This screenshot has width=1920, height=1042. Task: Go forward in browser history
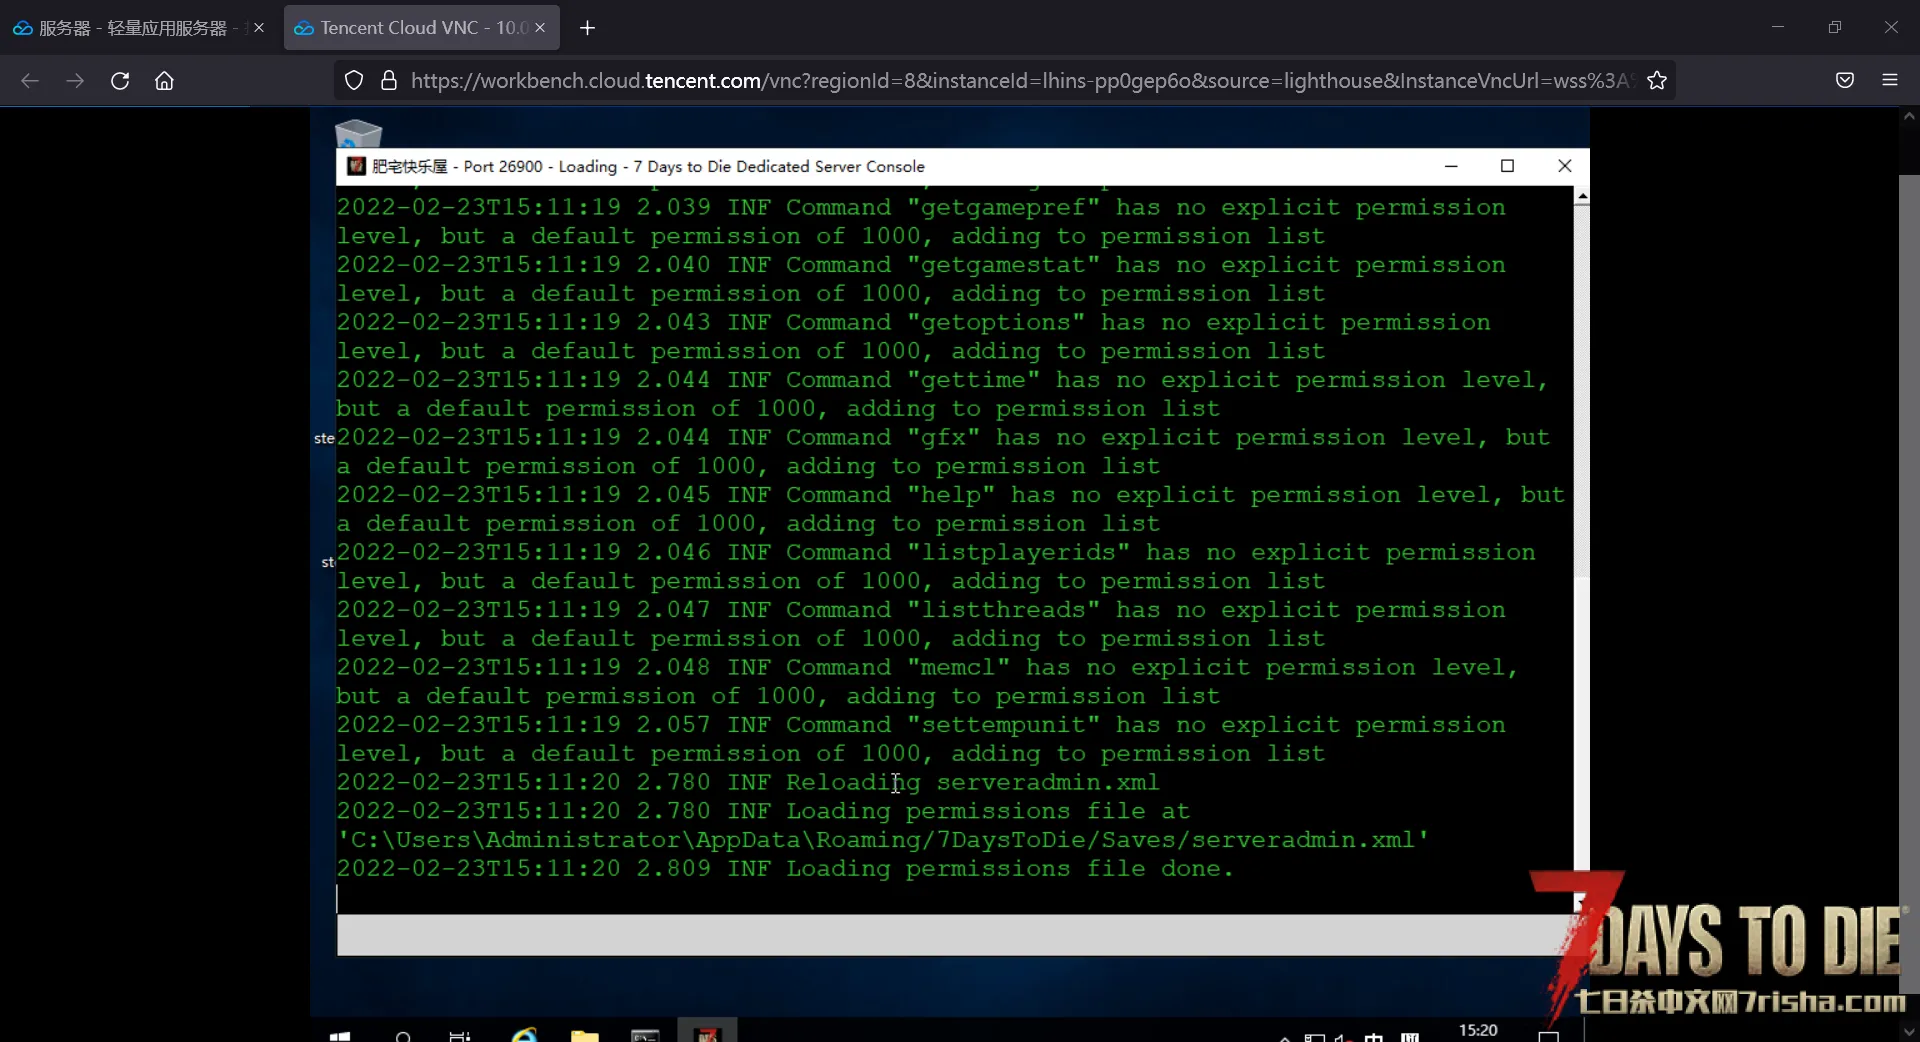(x=75, y=81)
